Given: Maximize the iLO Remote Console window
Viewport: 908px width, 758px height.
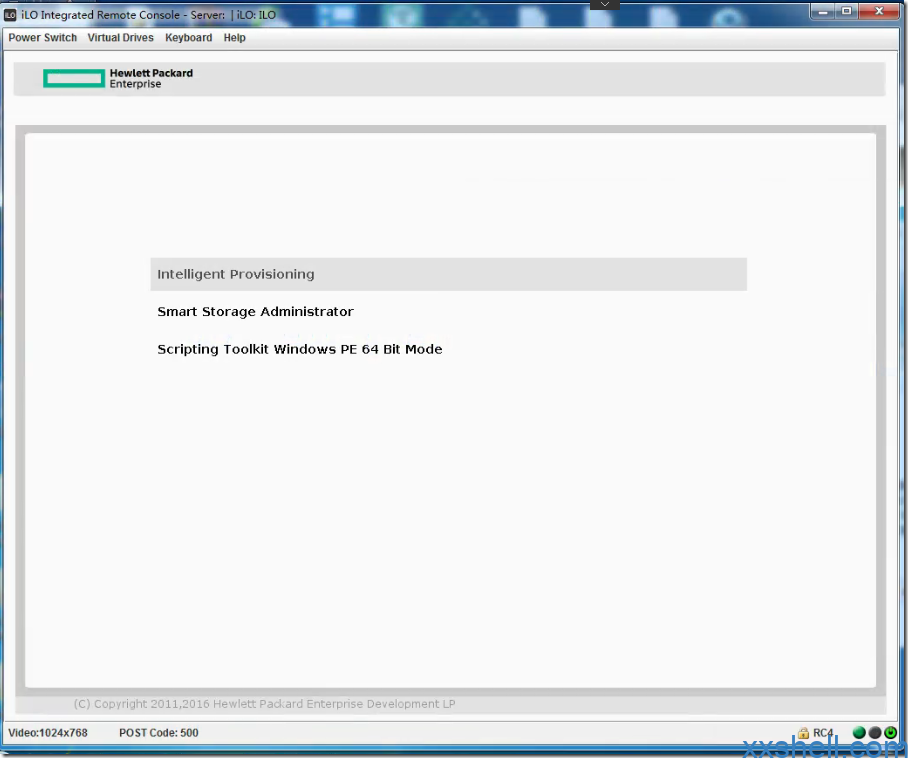Looking at the screenshot, I should [847, 12].
